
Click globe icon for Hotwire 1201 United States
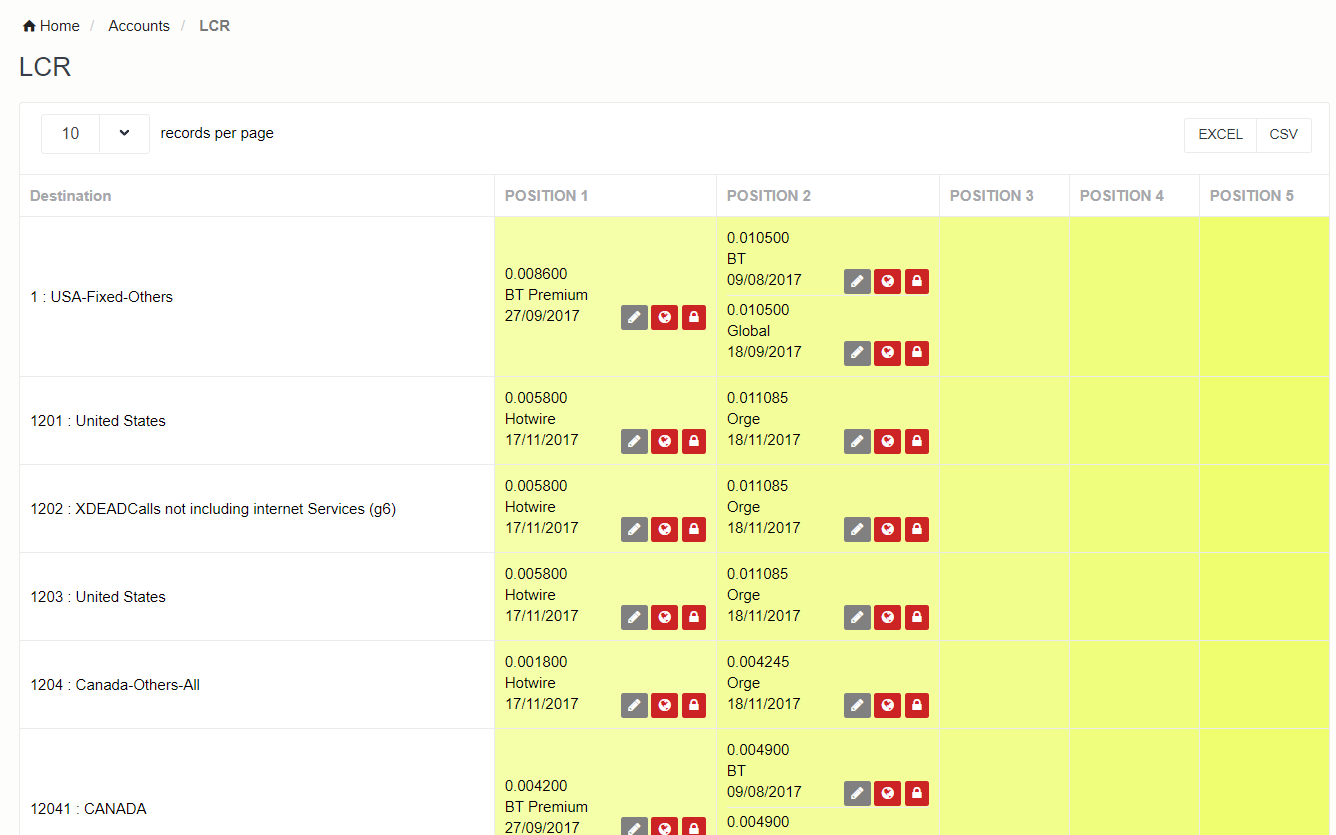tap(665, 441)
